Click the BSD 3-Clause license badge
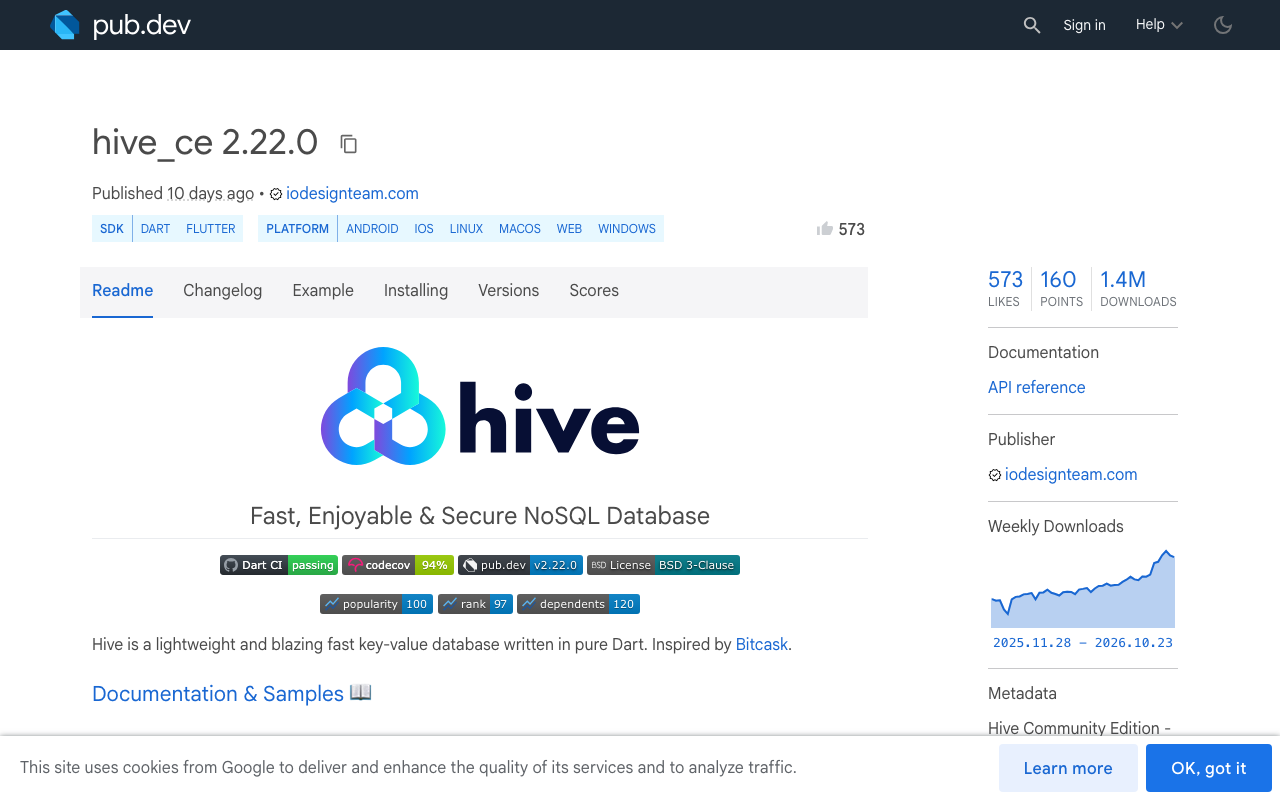The image size is (1280, 800). 663,565
